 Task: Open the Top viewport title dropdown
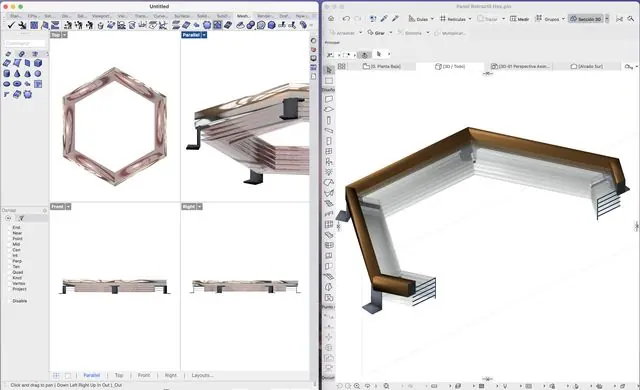pyautogui.click(x=64, y=35)
